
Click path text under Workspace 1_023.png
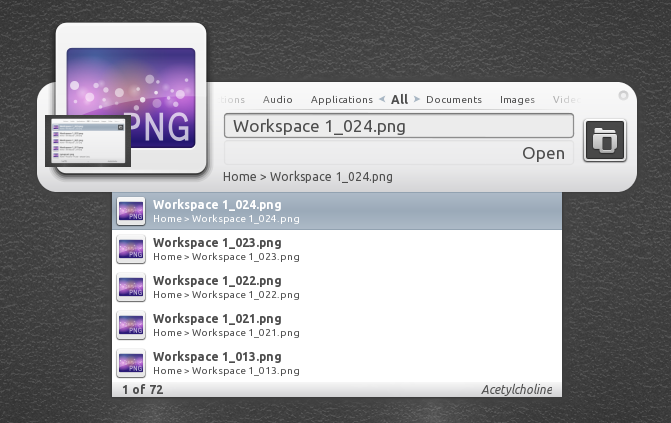pyautogui.click(x=226, y=257)
